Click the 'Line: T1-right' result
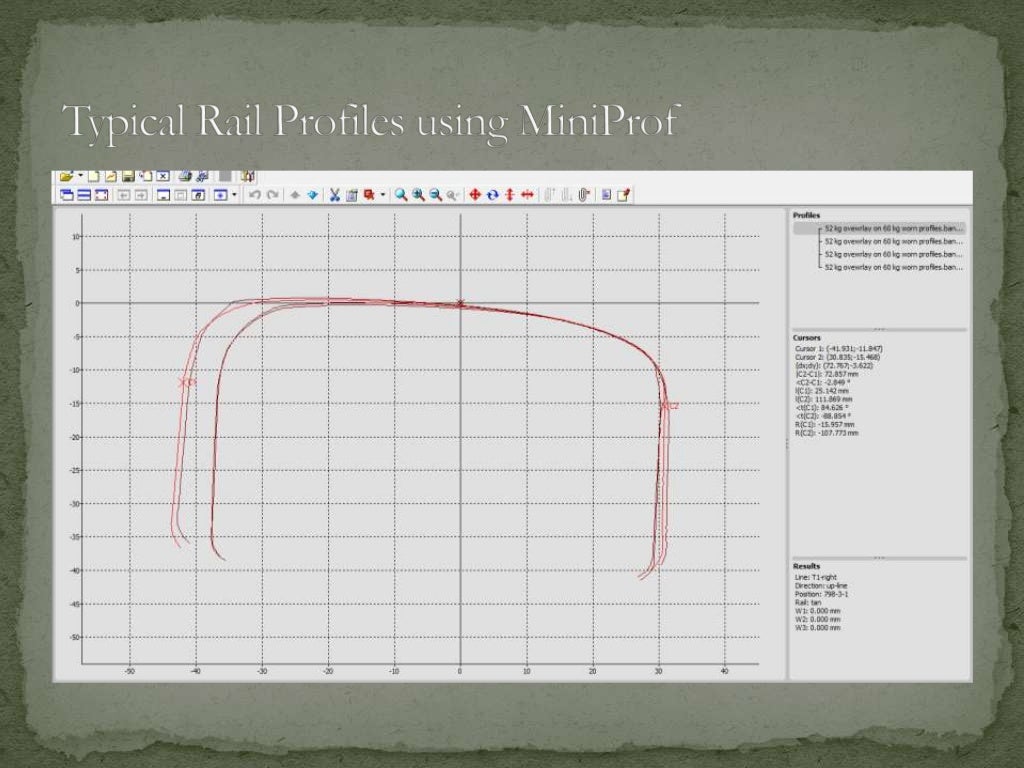Screen dimensions: 1024x768 point(816,577)
